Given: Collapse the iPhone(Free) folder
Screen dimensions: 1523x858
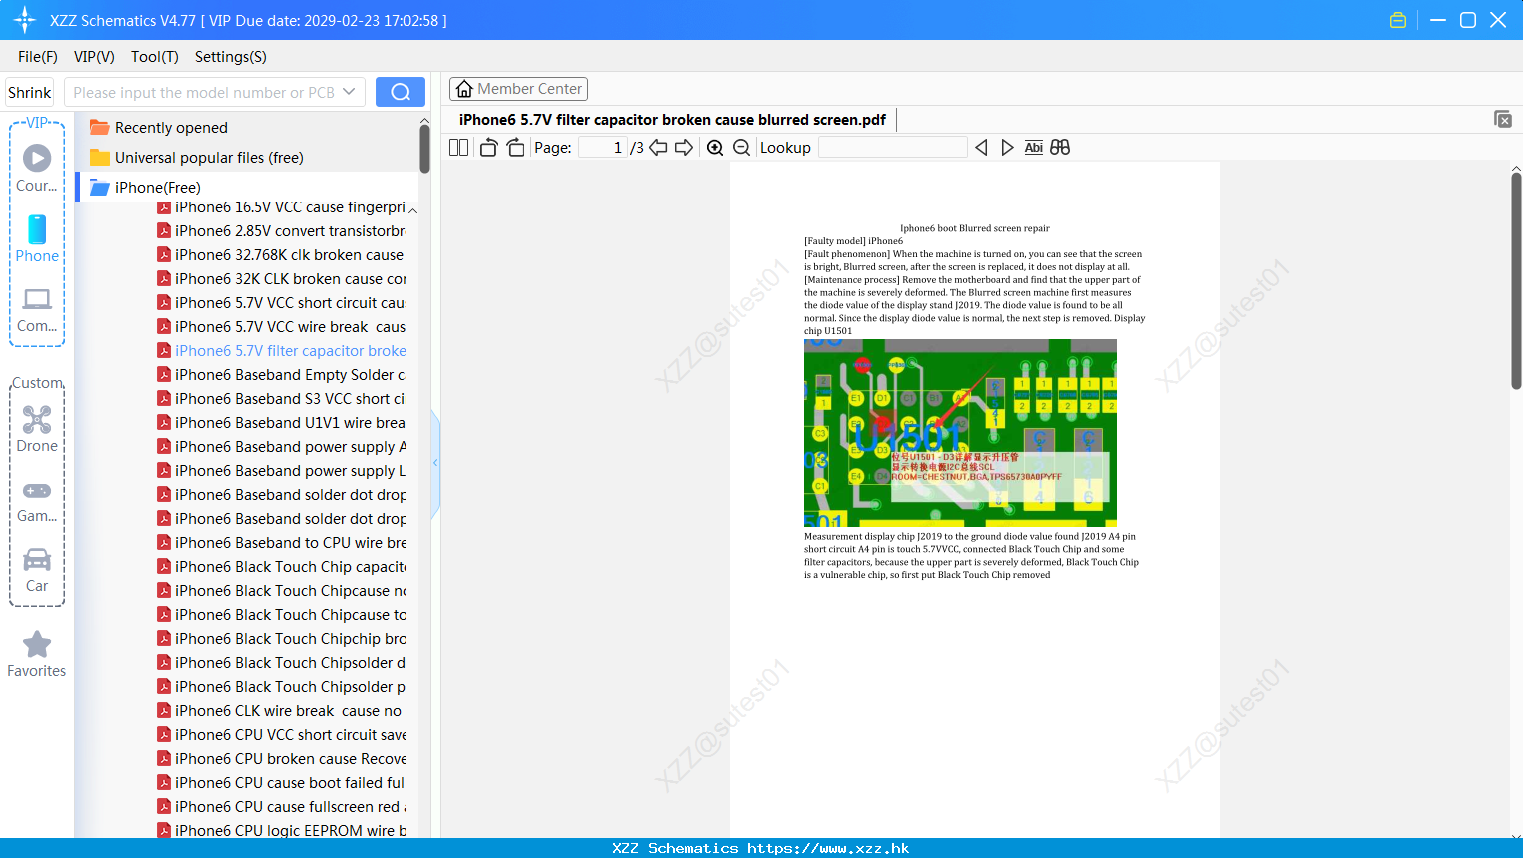Looking at the screenshot, I should (145, 188).
